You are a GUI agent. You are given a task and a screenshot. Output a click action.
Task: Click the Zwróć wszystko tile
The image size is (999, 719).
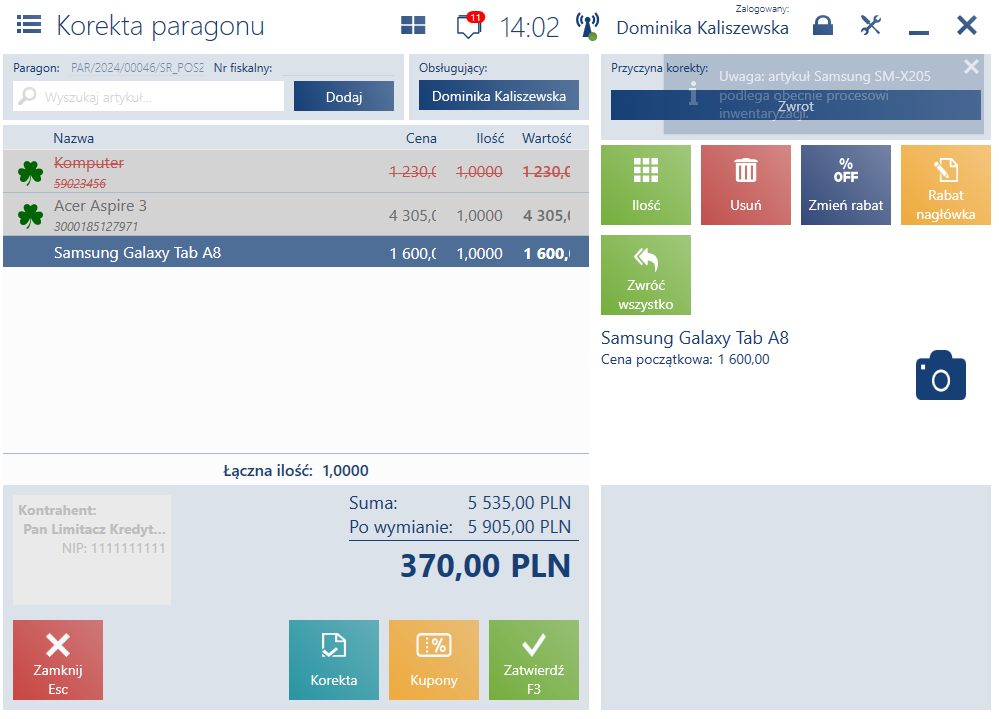(645, 275)
